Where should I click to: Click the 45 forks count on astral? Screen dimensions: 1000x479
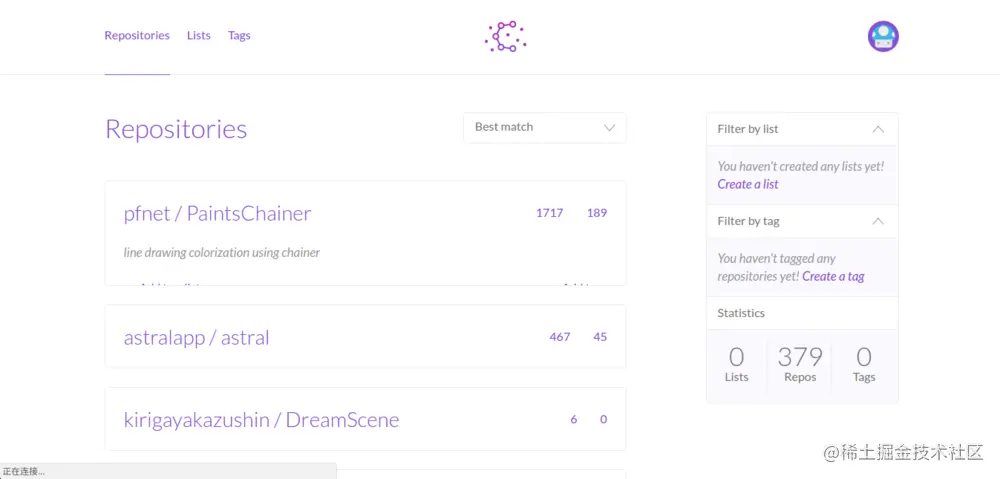599,337
